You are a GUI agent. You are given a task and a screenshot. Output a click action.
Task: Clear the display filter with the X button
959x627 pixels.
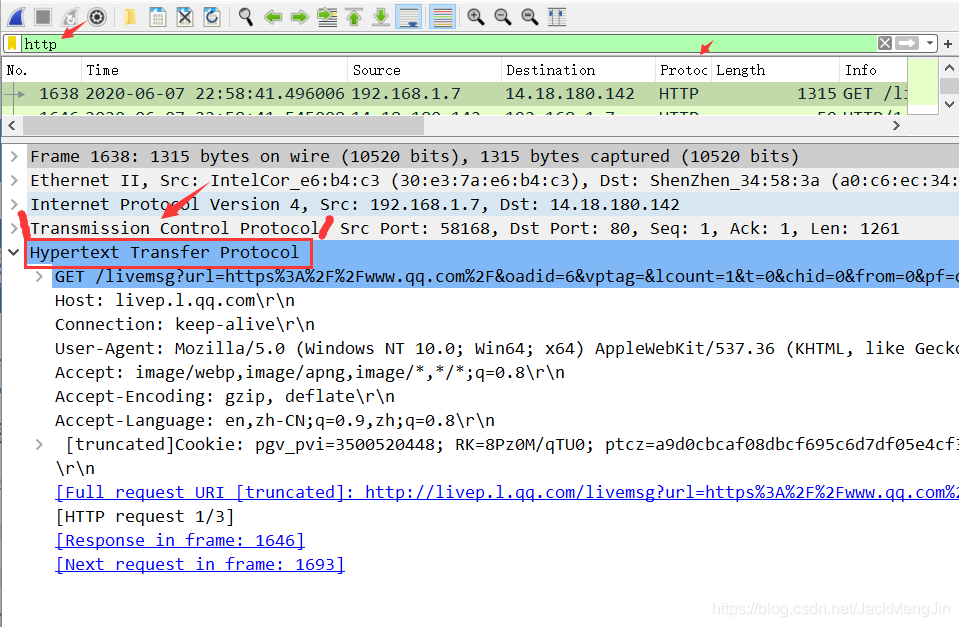(884, 43)
